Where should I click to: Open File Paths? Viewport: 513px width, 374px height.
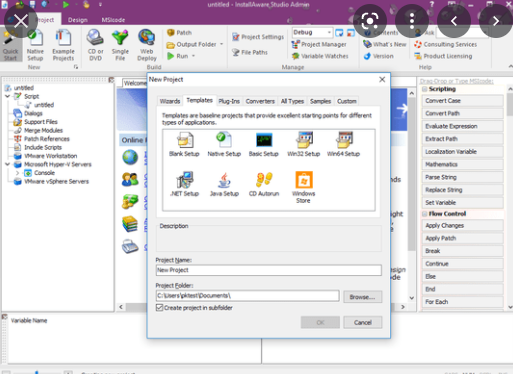(x=250, y=52)
